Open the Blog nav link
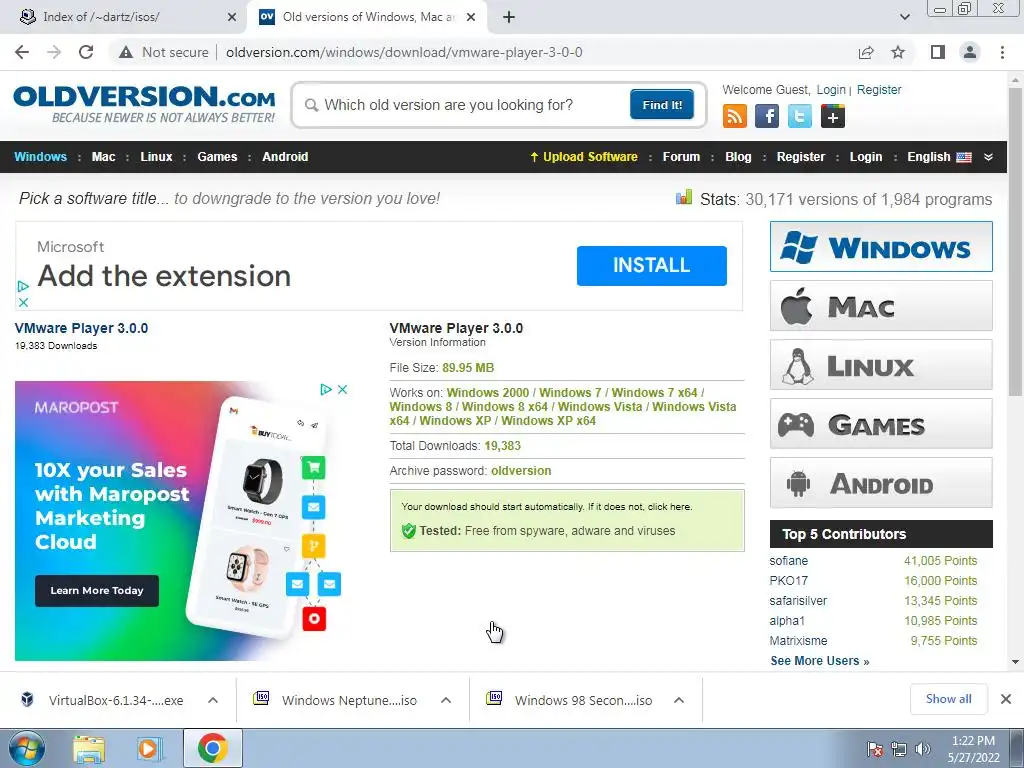The width and height of the screenshot is (1024, 768). coord(738,157)
